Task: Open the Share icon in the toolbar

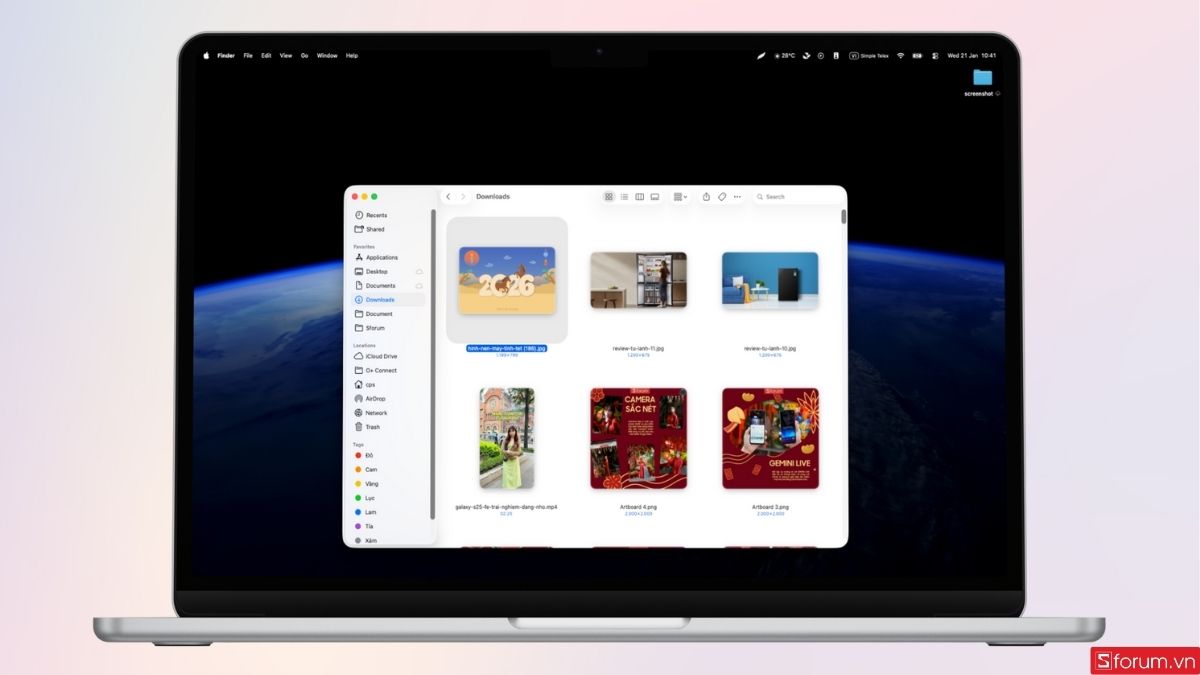Action: tap(705, 196)
